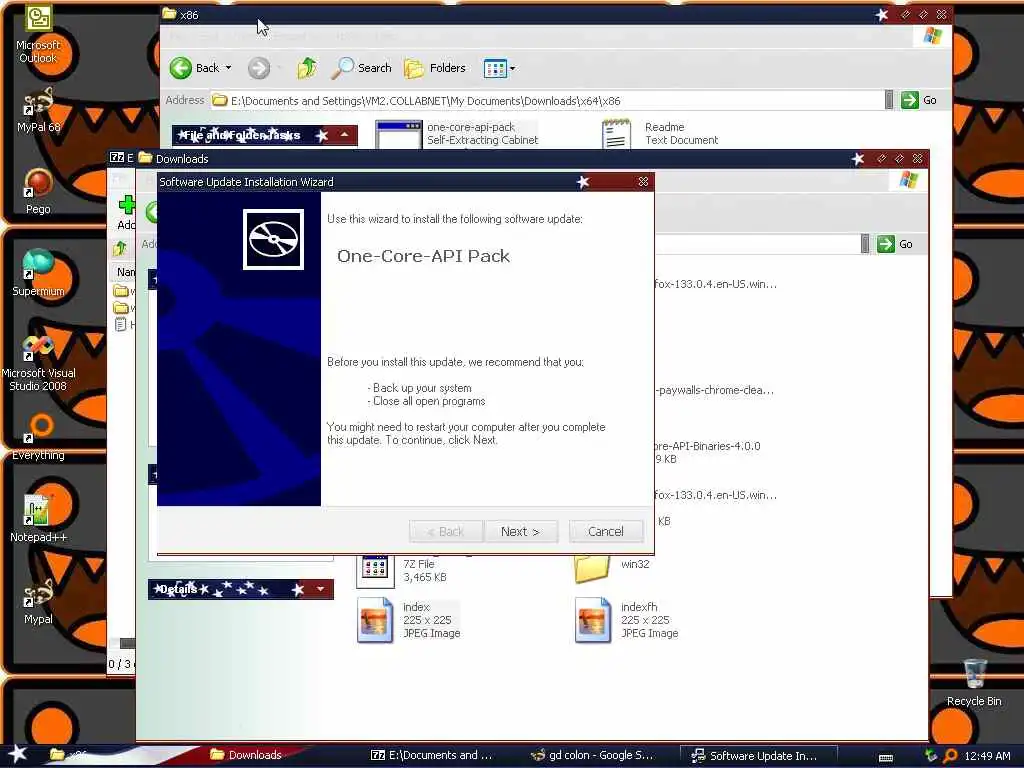Viewport: 1024px width, 768px height.
Task: Switch to gd colon Google taskbar item
Action: pos(593,755)
